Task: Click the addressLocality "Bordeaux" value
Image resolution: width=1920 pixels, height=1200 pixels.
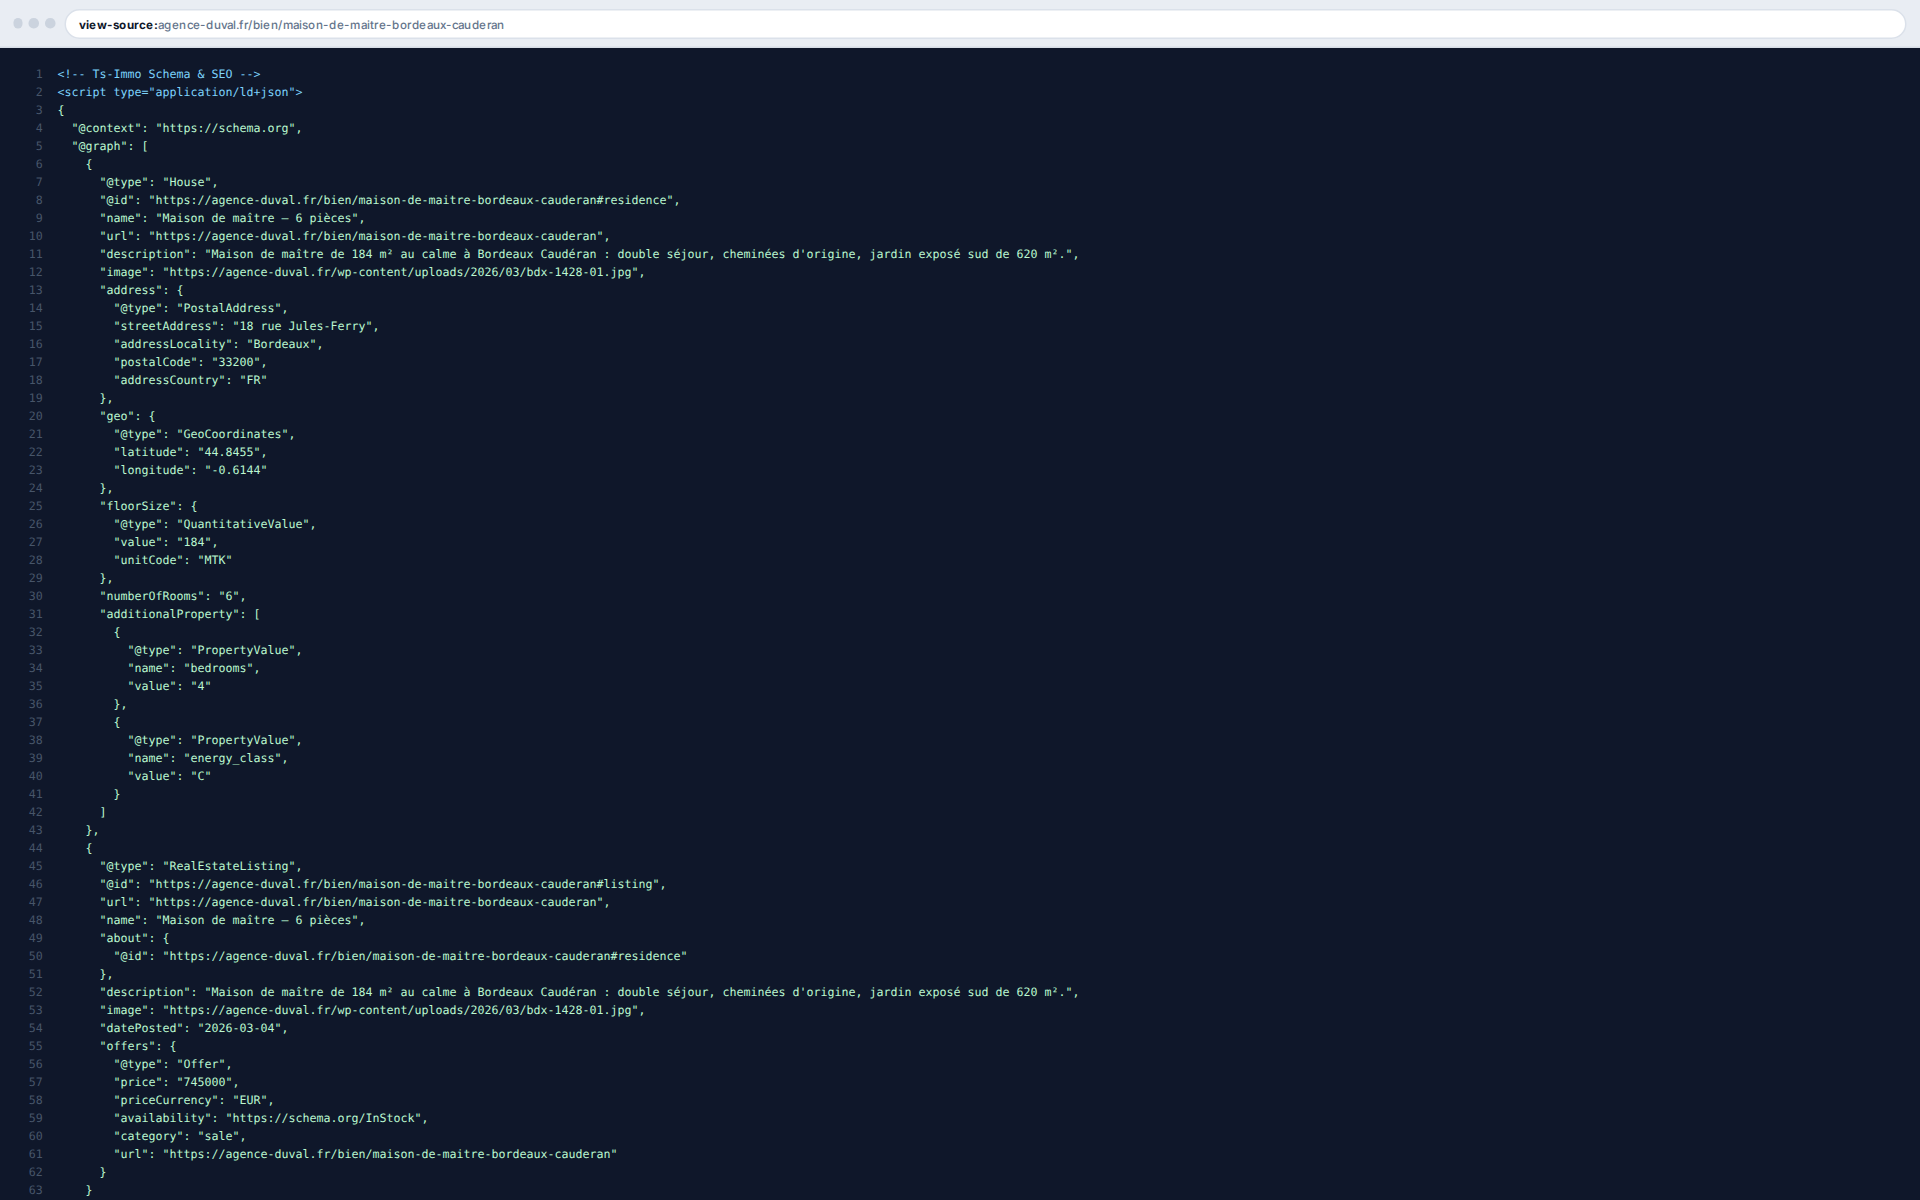Action: tap(282, 344)
